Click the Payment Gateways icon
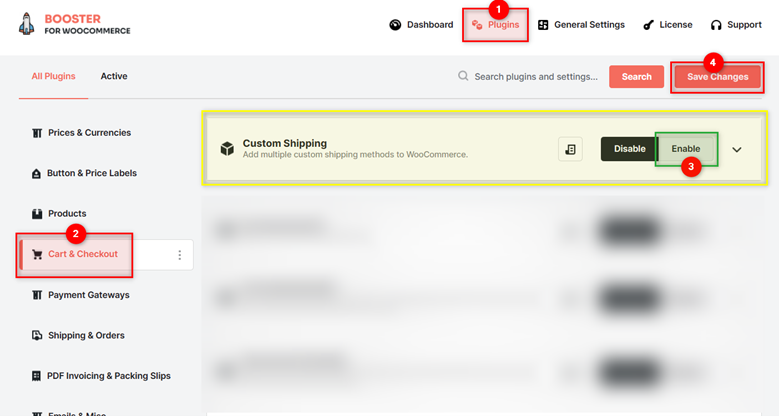 [37, 295]
